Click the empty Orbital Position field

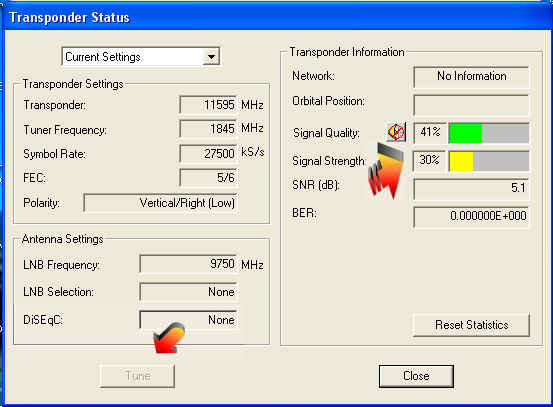pos(471,105)
